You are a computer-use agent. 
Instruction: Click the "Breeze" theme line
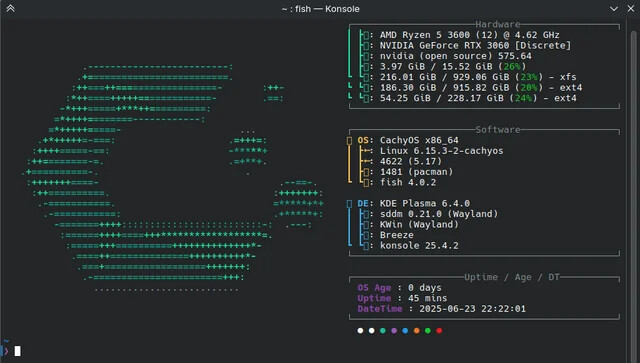coord(396,235)
